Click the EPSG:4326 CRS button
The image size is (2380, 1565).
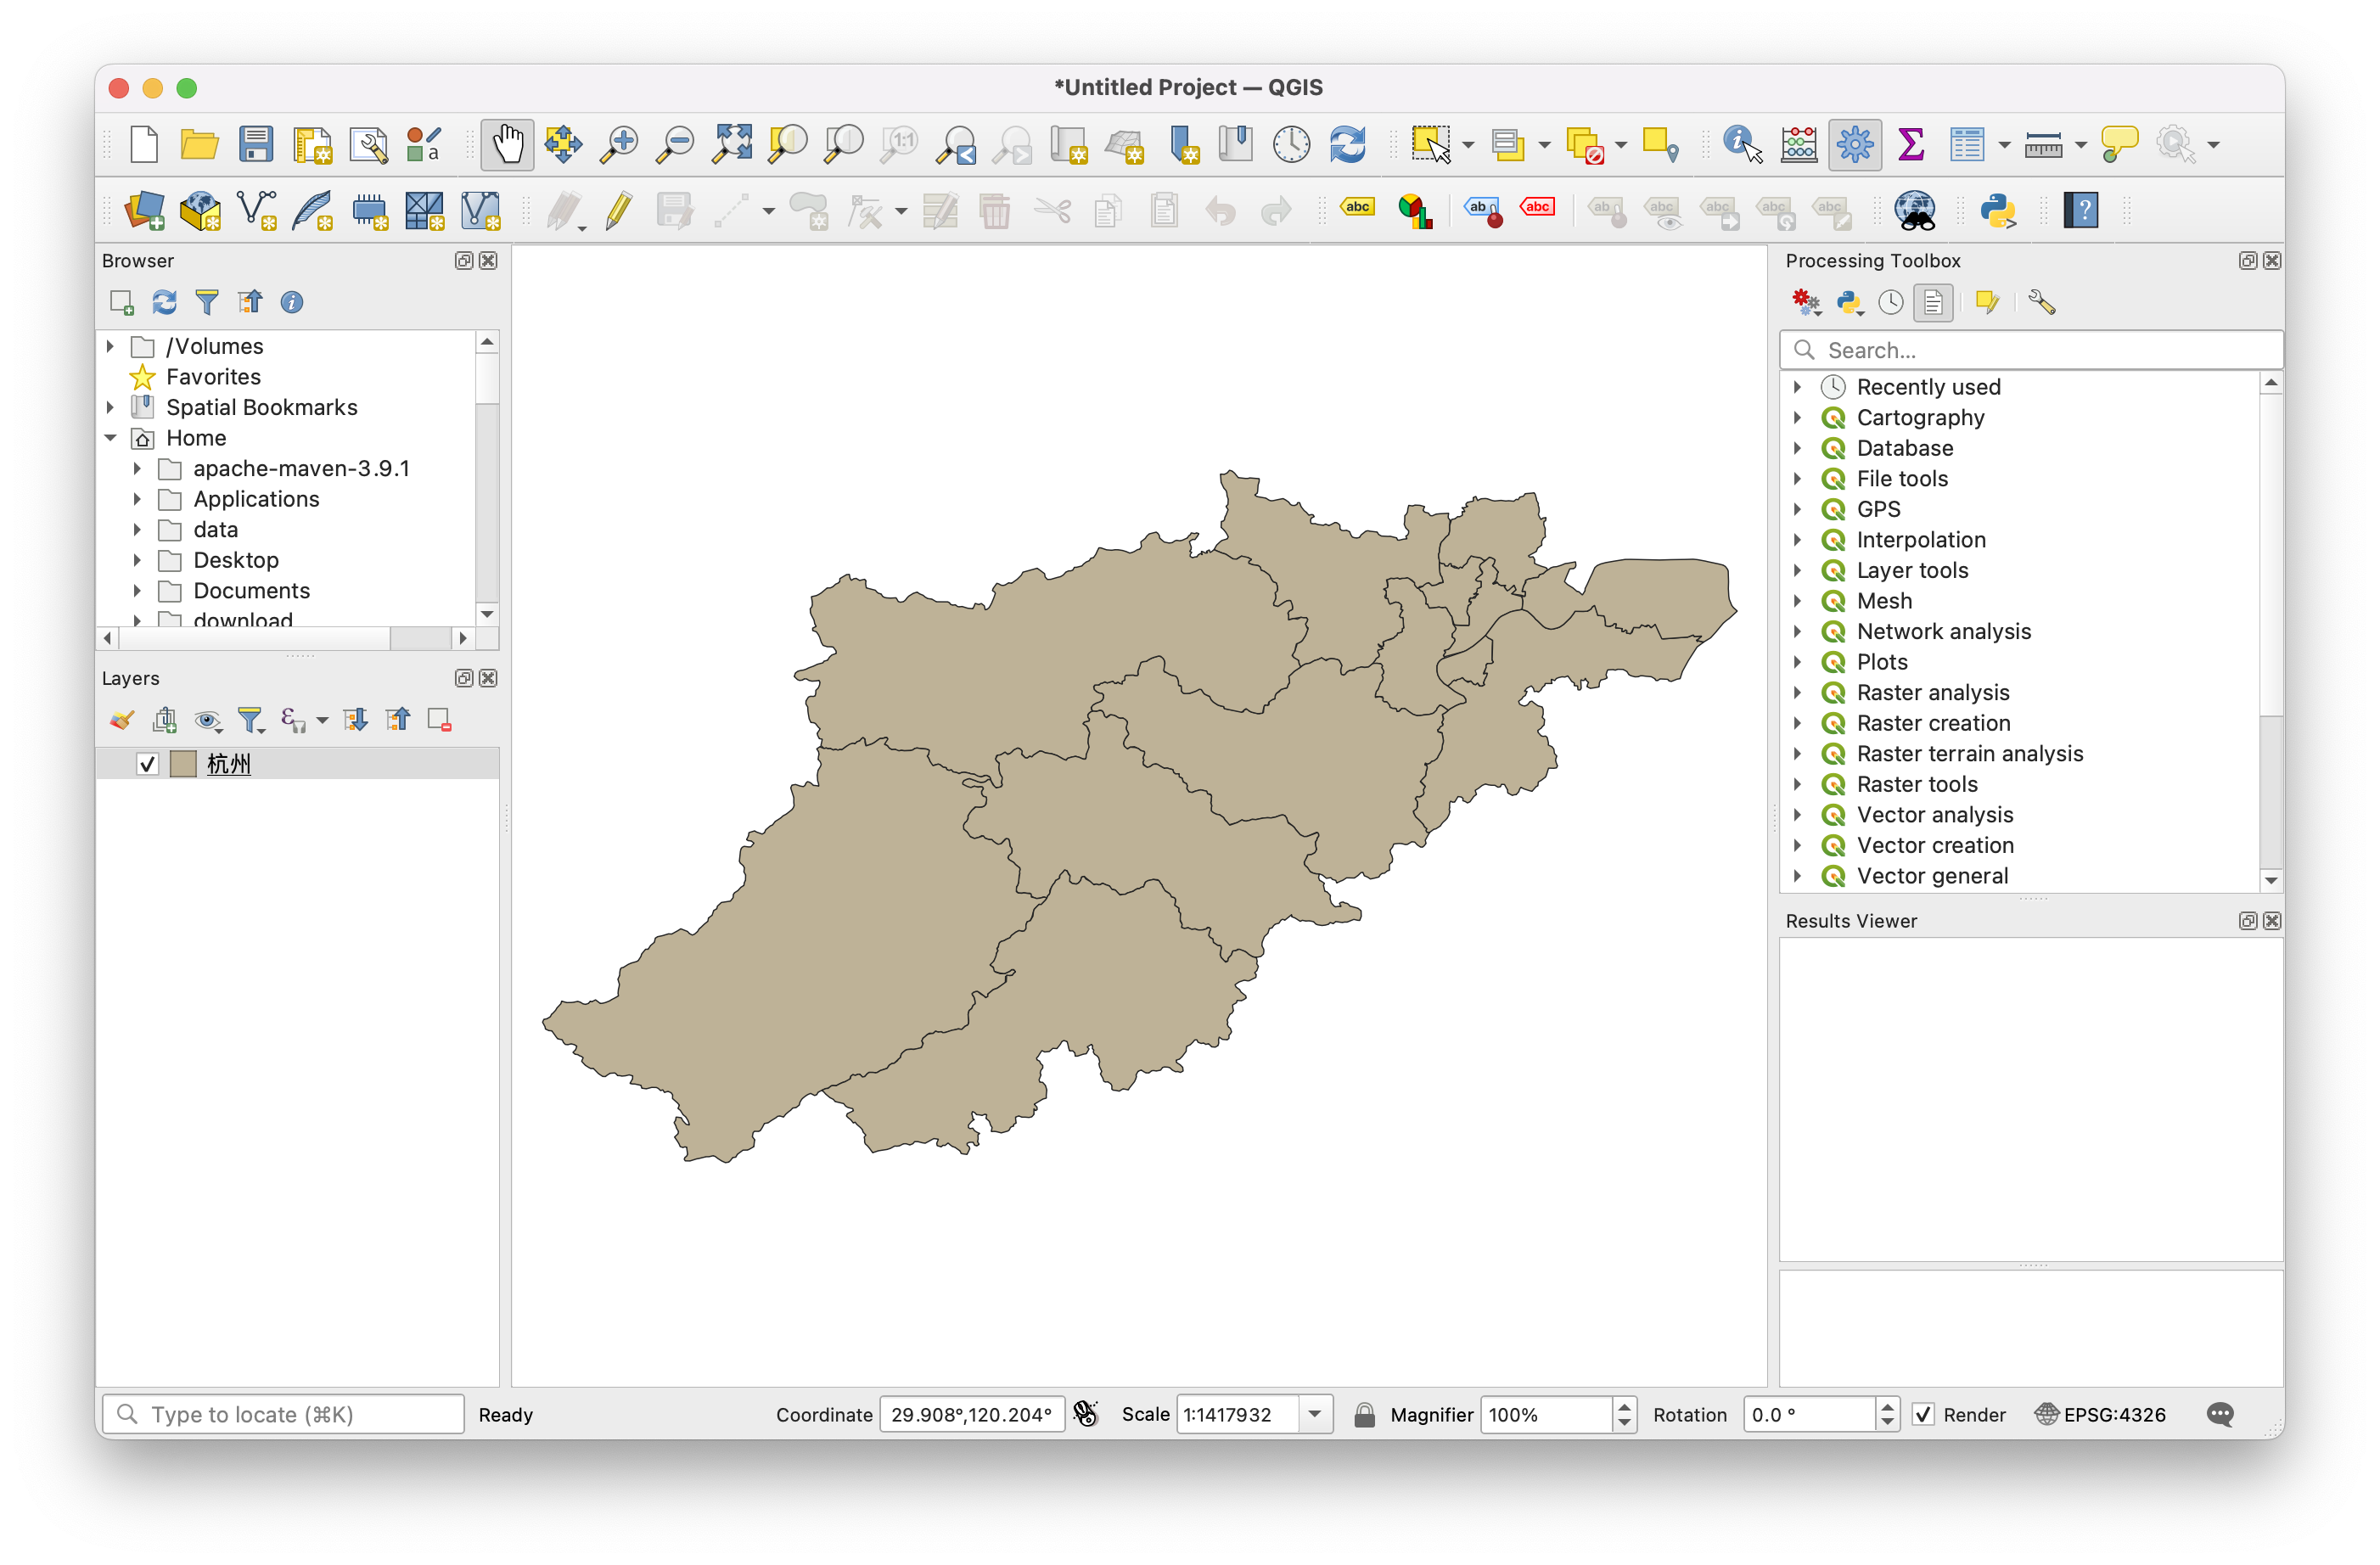tap(2101, 1414)
